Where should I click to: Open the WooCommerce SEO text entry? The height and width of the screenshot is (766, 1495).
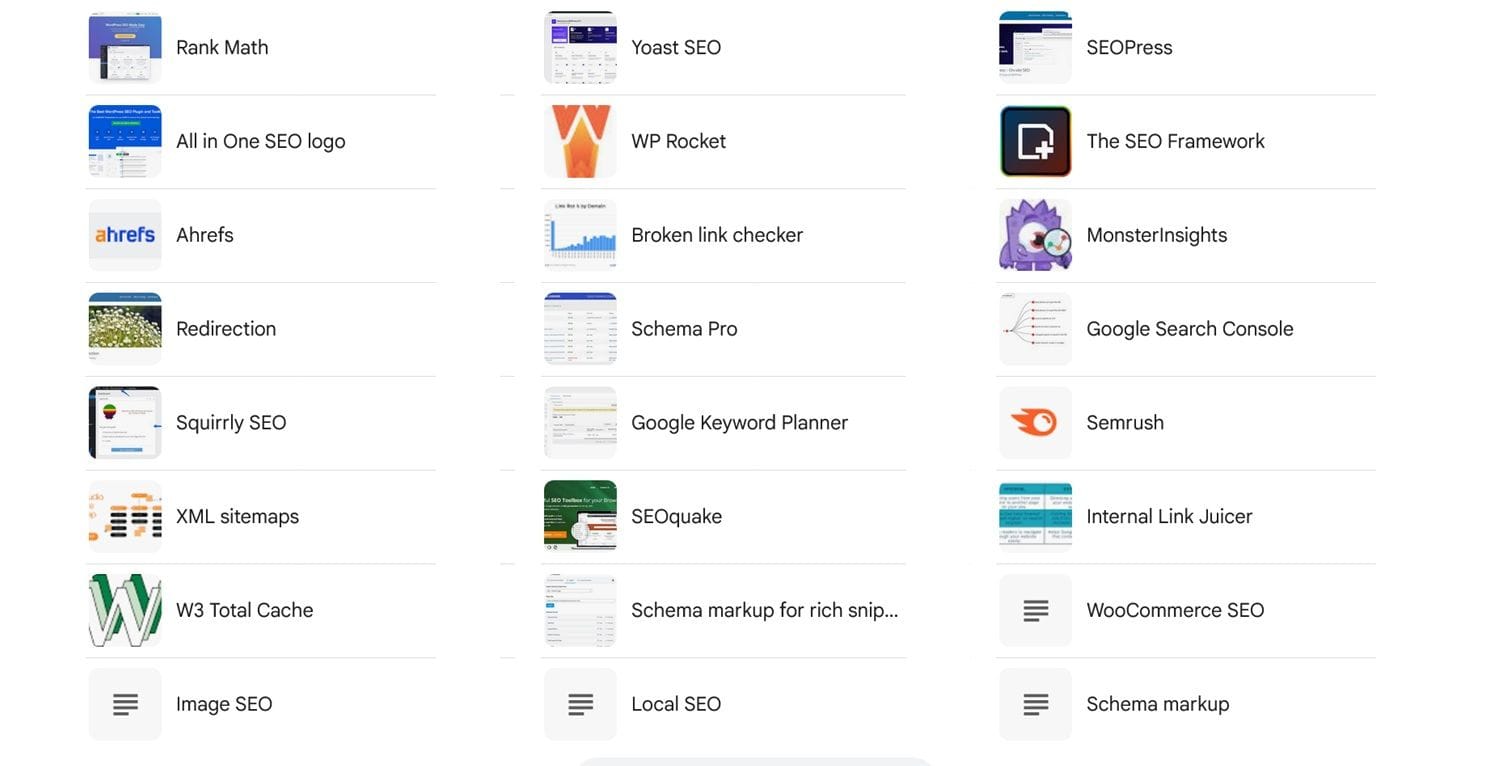point(1175,610)
